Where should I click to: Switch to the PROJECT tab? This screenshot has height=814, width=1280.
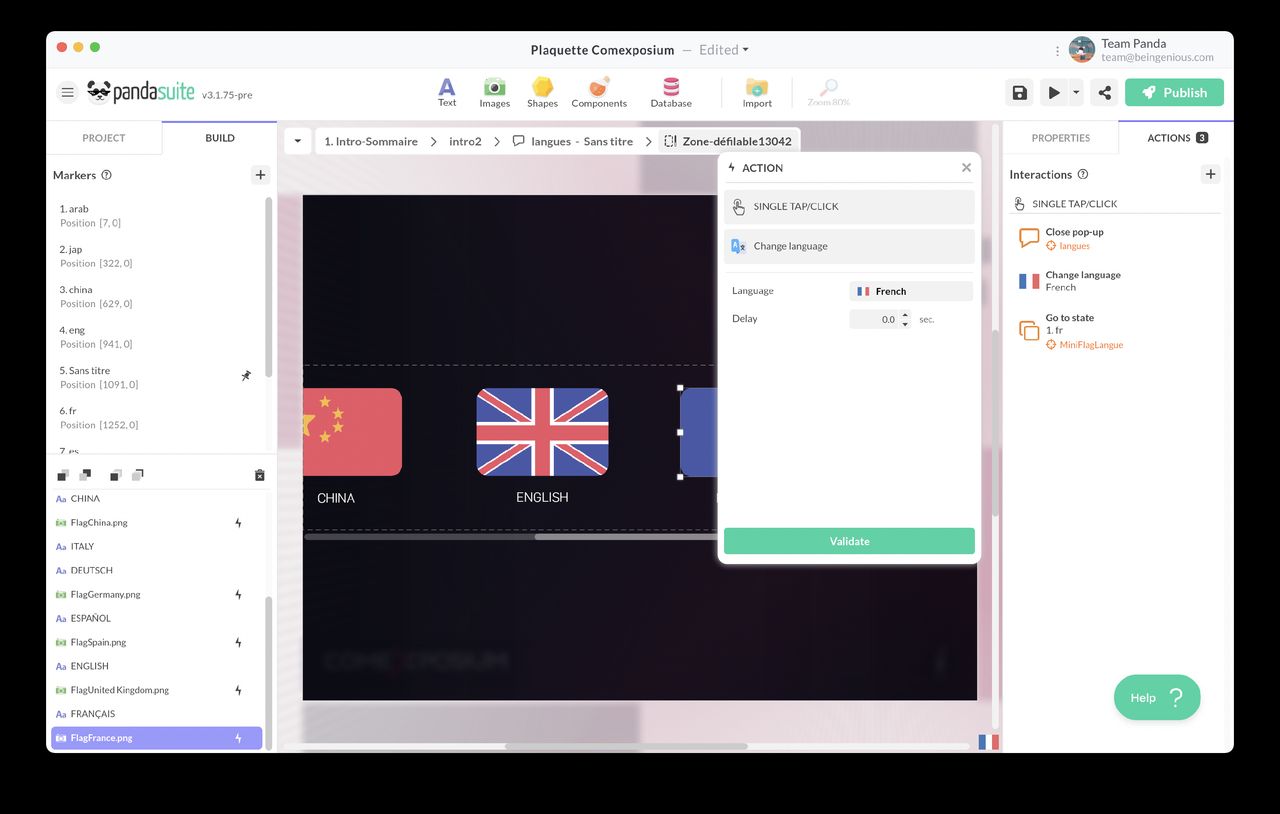pos(103,137)
